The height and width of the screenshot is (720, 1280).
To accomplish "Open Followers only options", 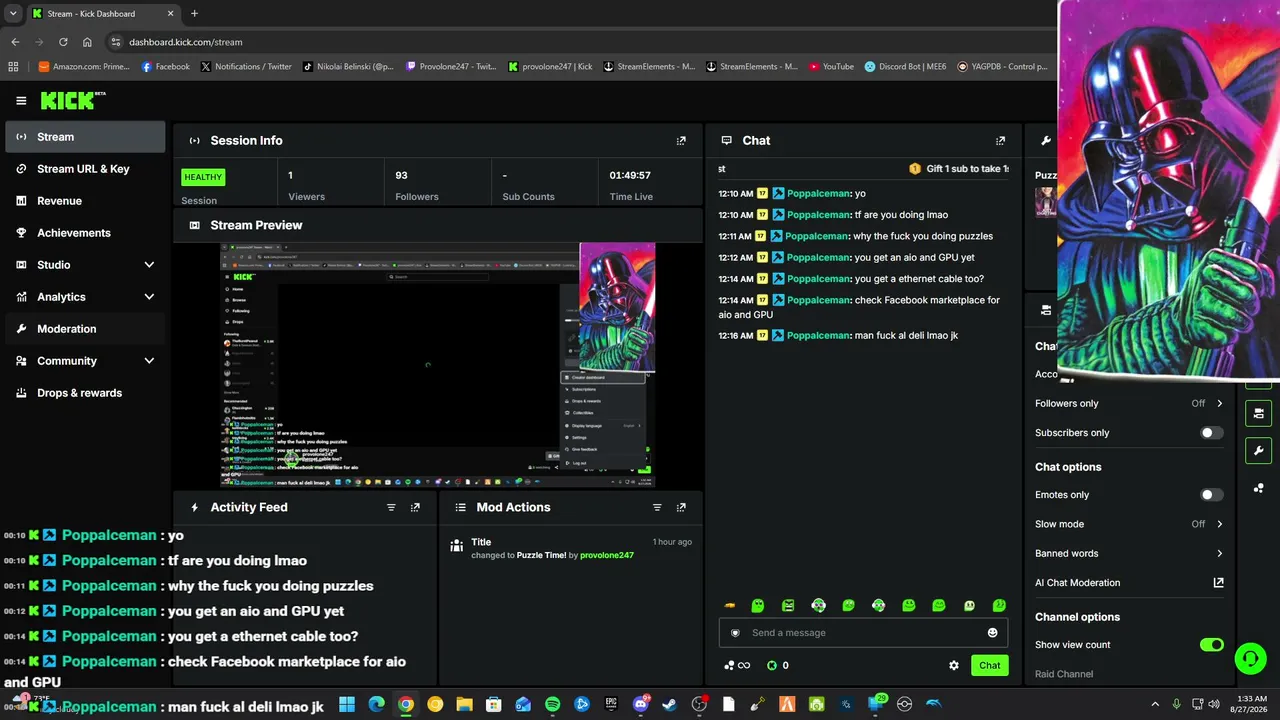I will click(x=1129, y=404).
